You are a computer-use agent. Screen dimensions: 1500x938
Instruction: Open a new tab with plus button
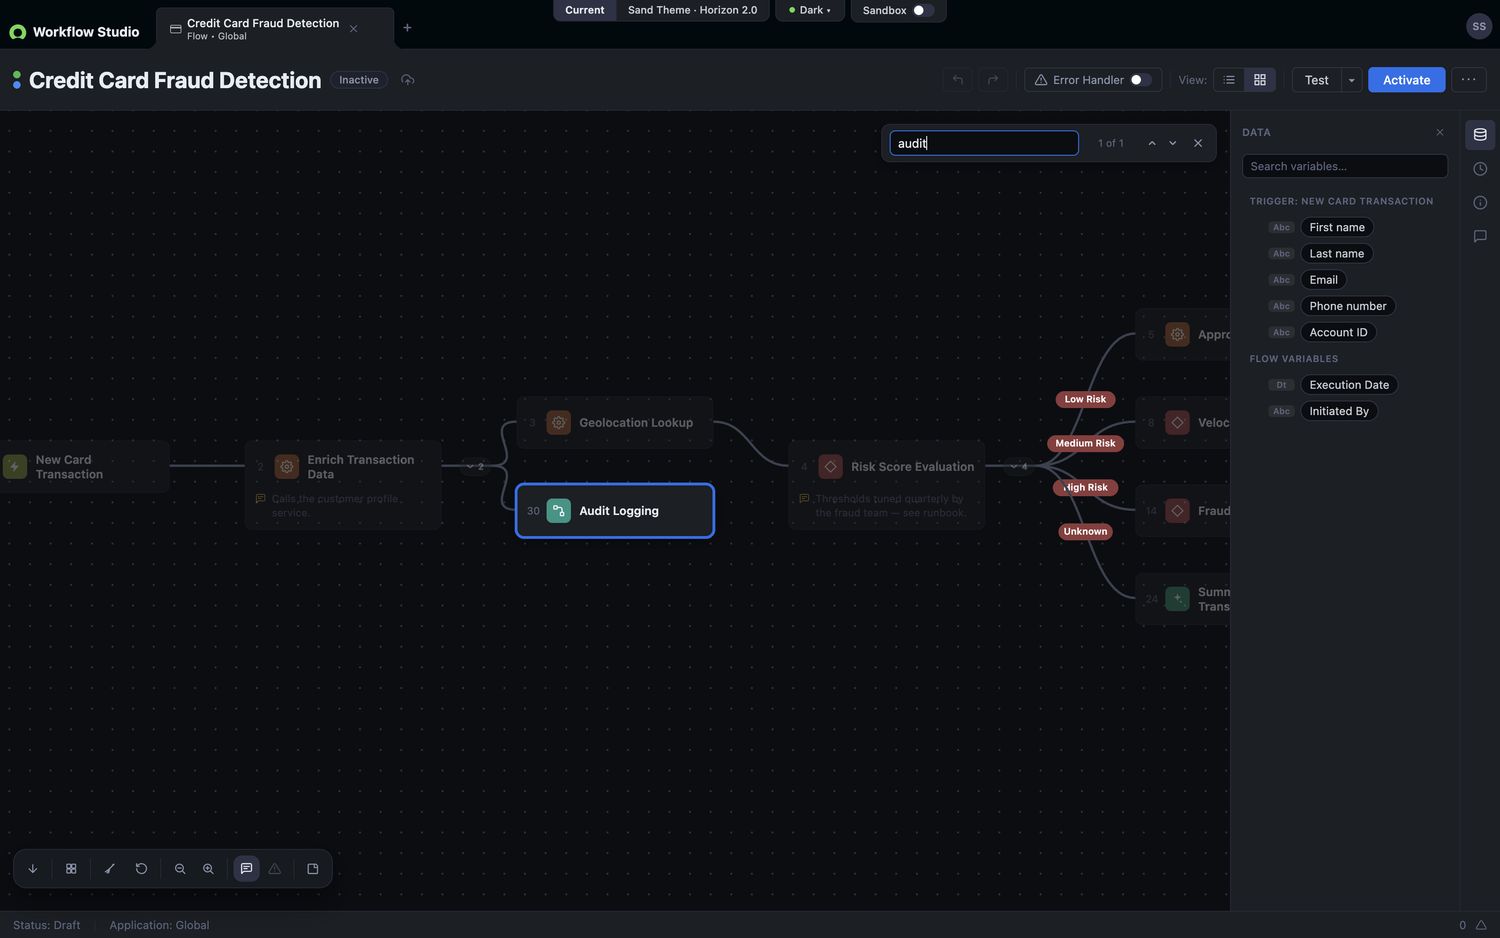coord(407,28)
